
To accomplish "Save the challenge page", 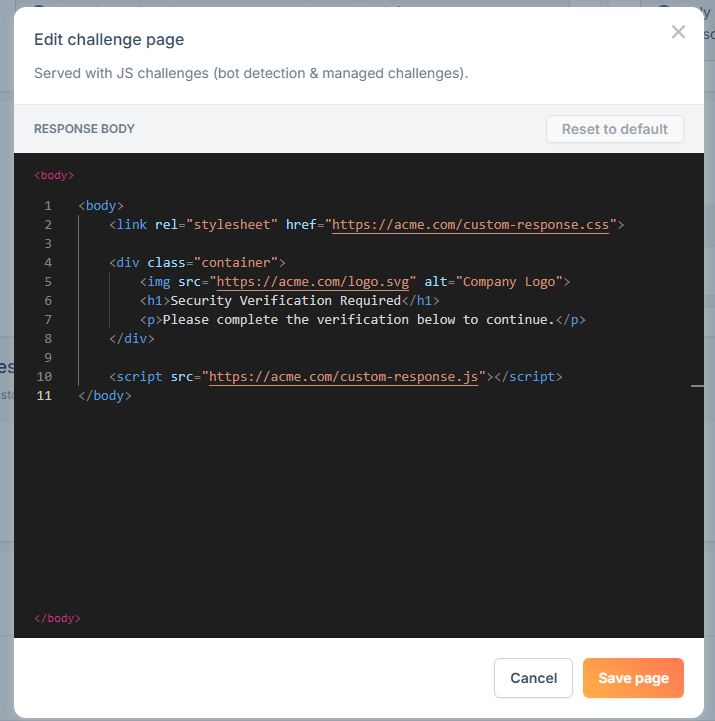I will (x=633, y=678).
